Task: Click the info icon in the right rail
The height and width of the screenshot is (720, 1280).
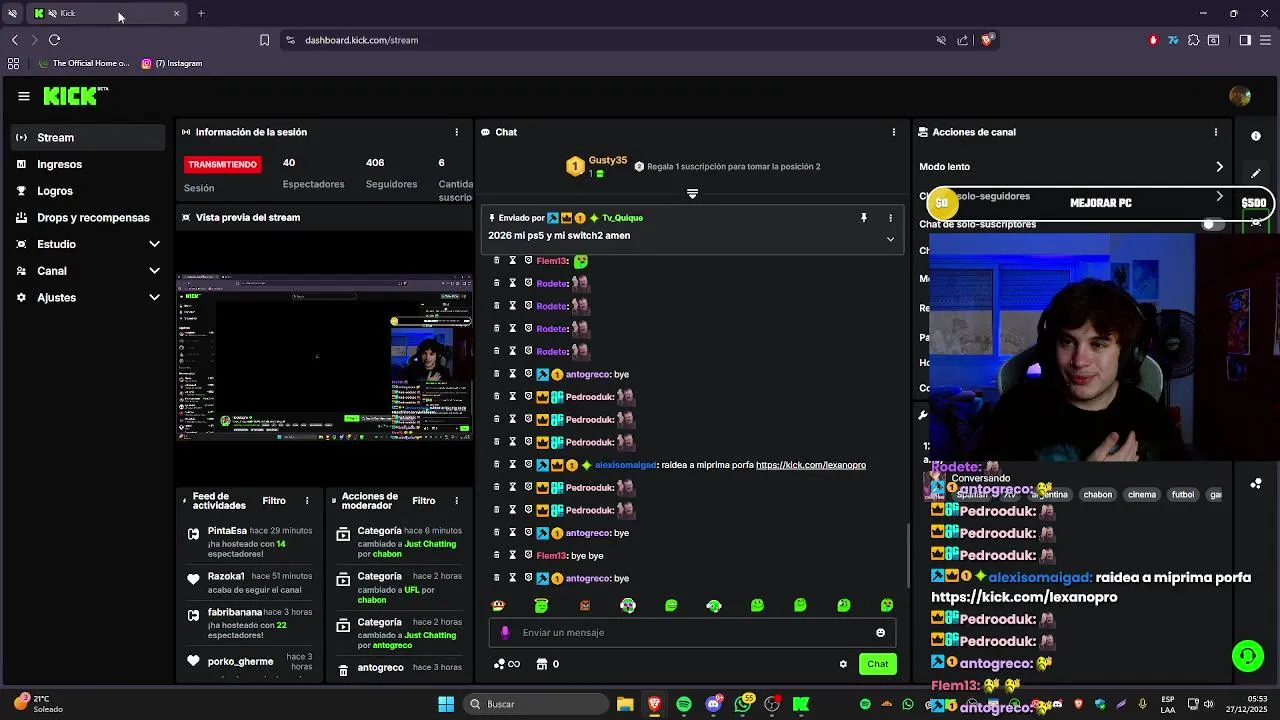Action: pos(1256,136)
